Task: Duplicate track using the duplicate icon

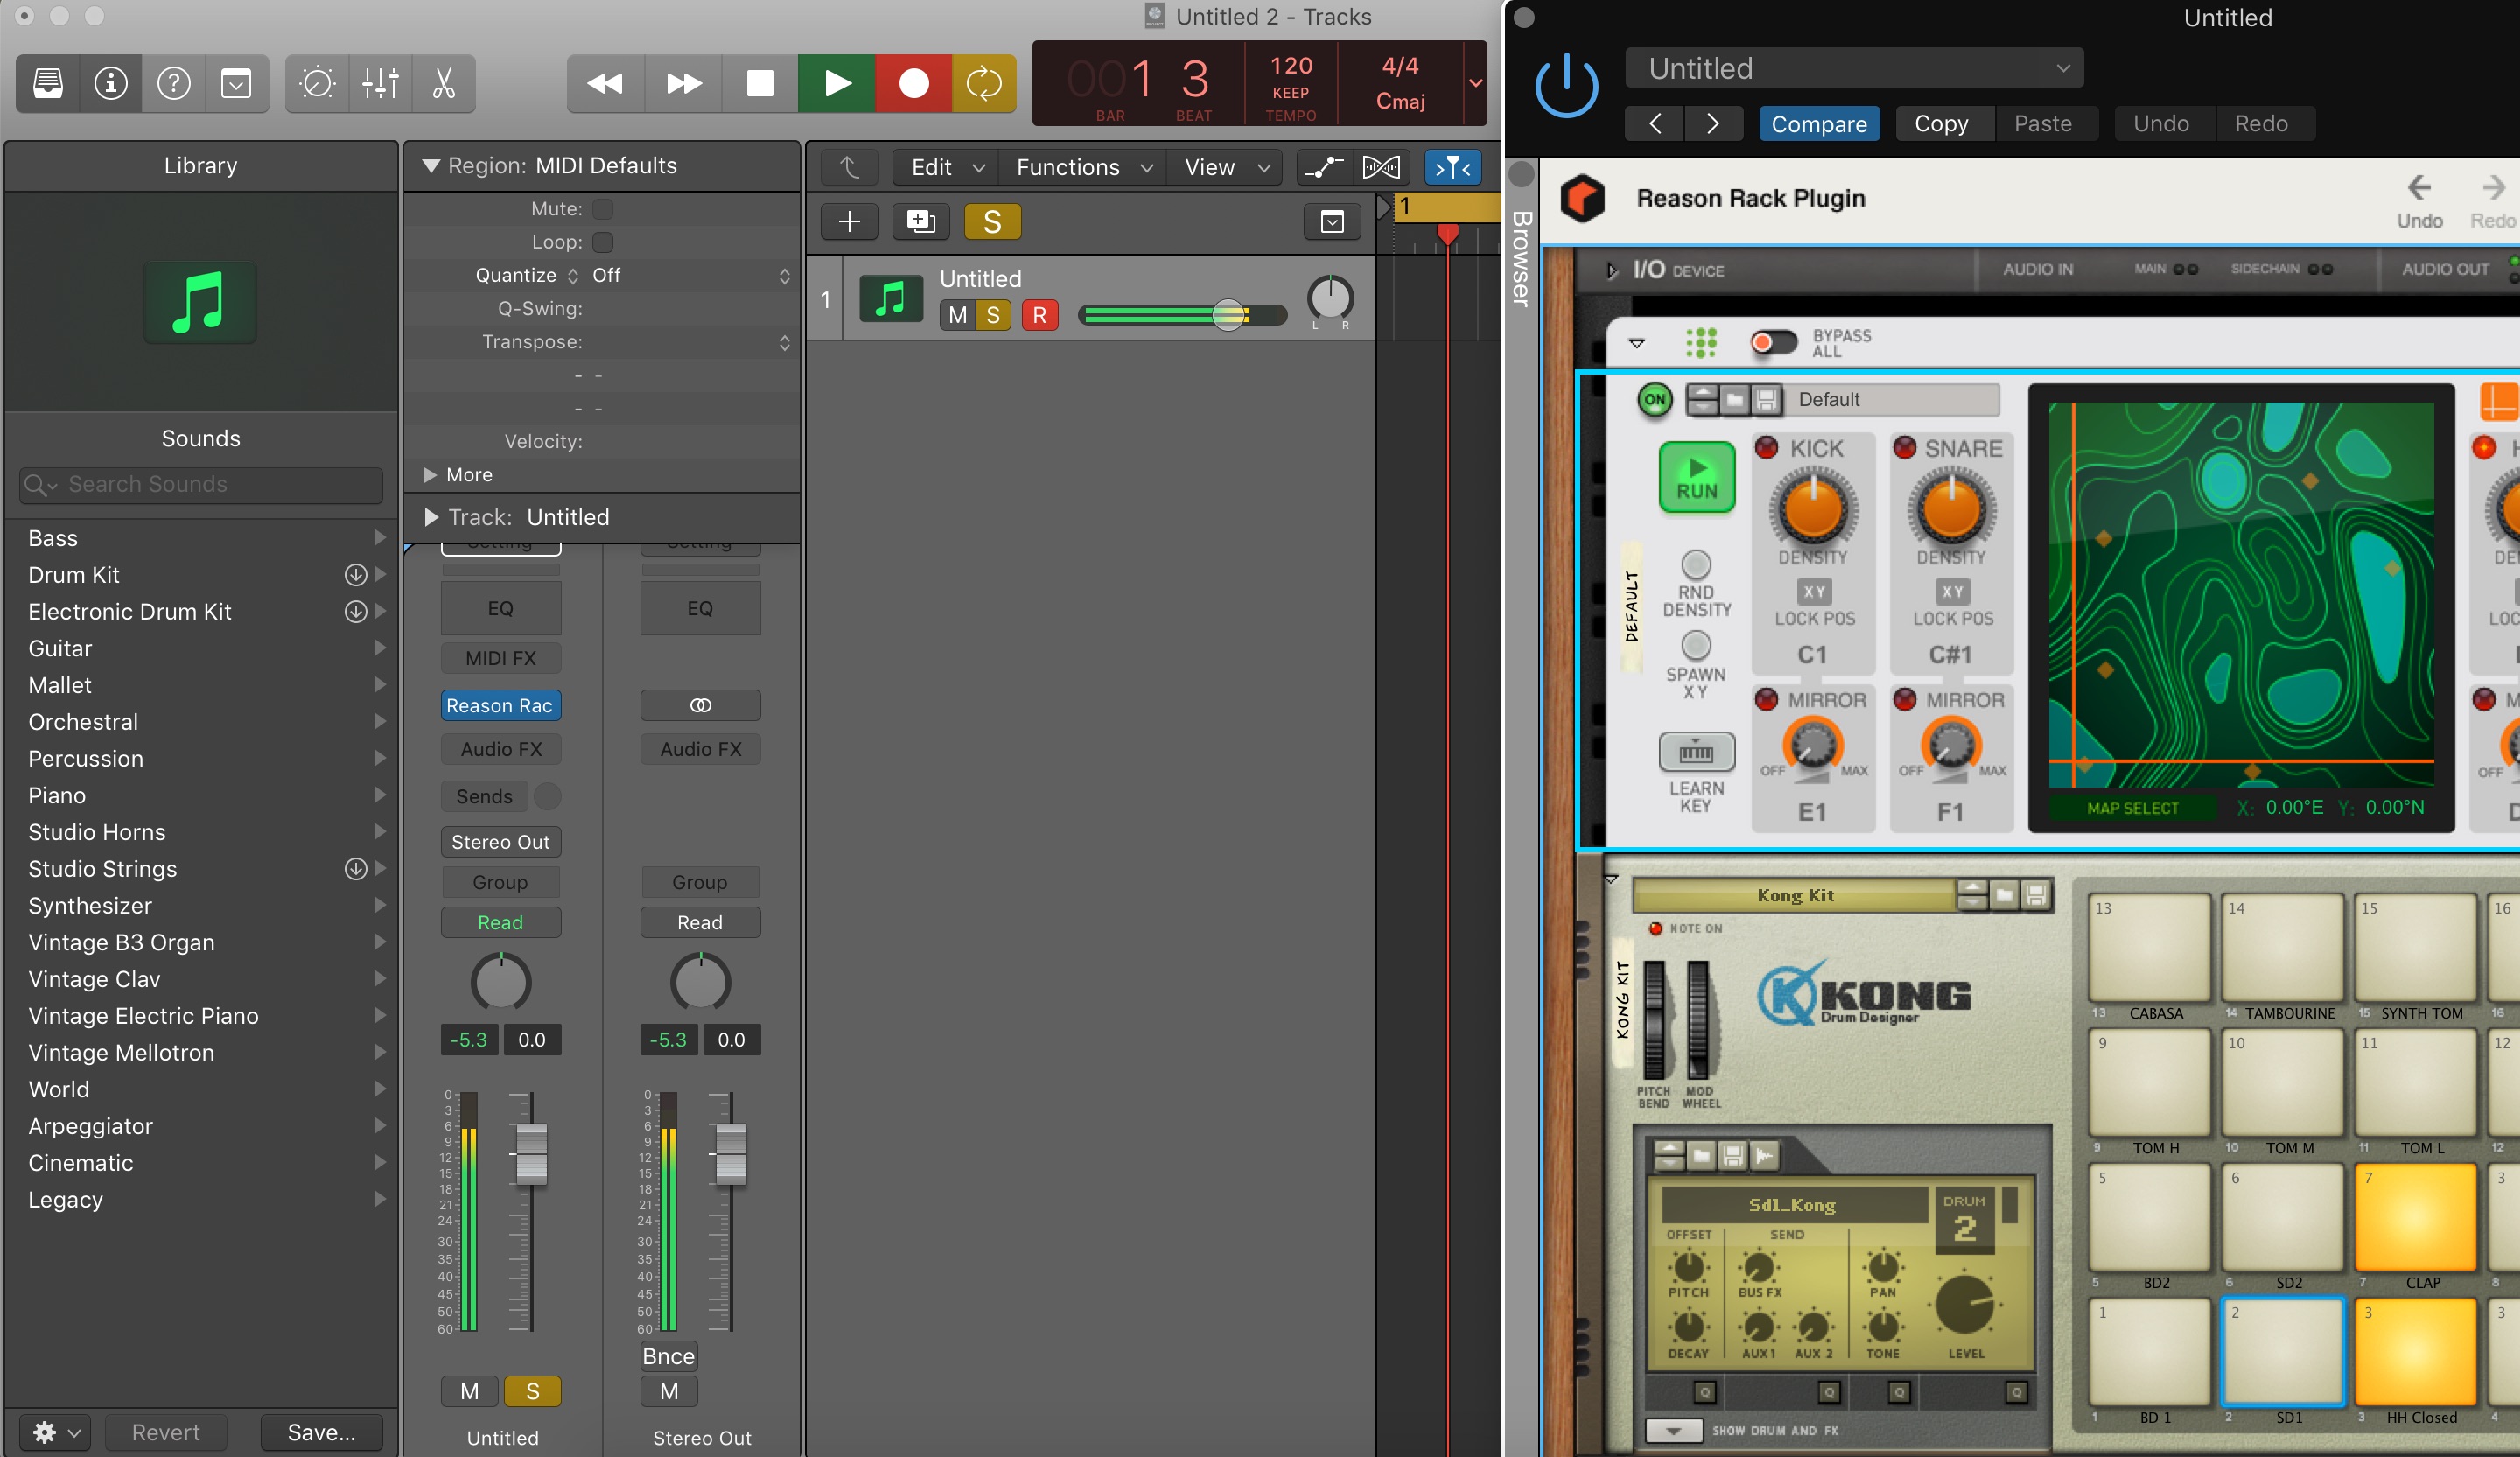Action: pyautogui.click(x=921, y=221)
